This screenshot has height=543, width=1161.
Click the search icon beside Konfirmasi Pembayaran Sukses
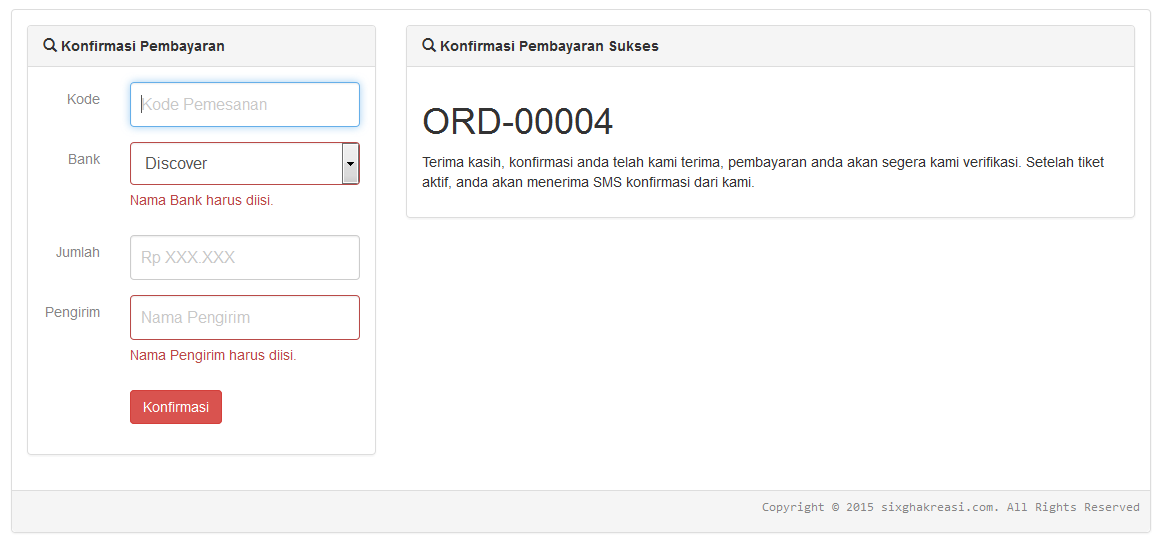(429, 45)
